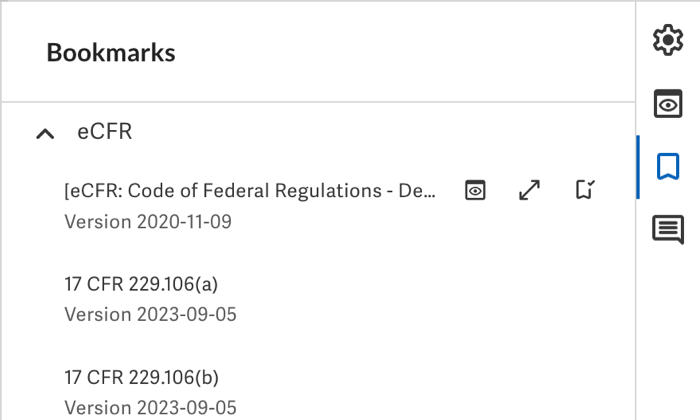Open the settings gear in the sidebar

(667, 40)
